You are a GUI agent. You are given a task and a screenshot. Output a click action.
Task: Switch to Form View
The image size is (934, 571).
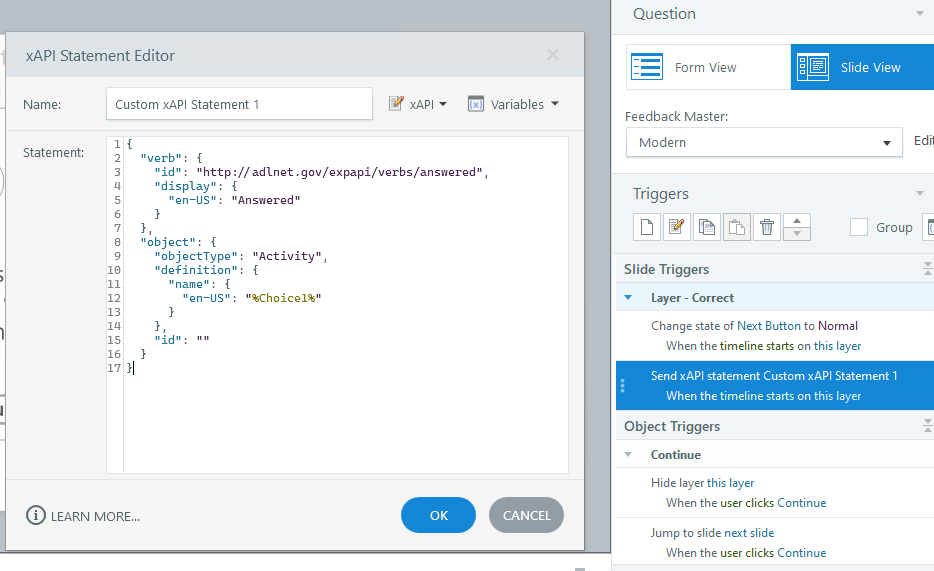click(708, 67)
